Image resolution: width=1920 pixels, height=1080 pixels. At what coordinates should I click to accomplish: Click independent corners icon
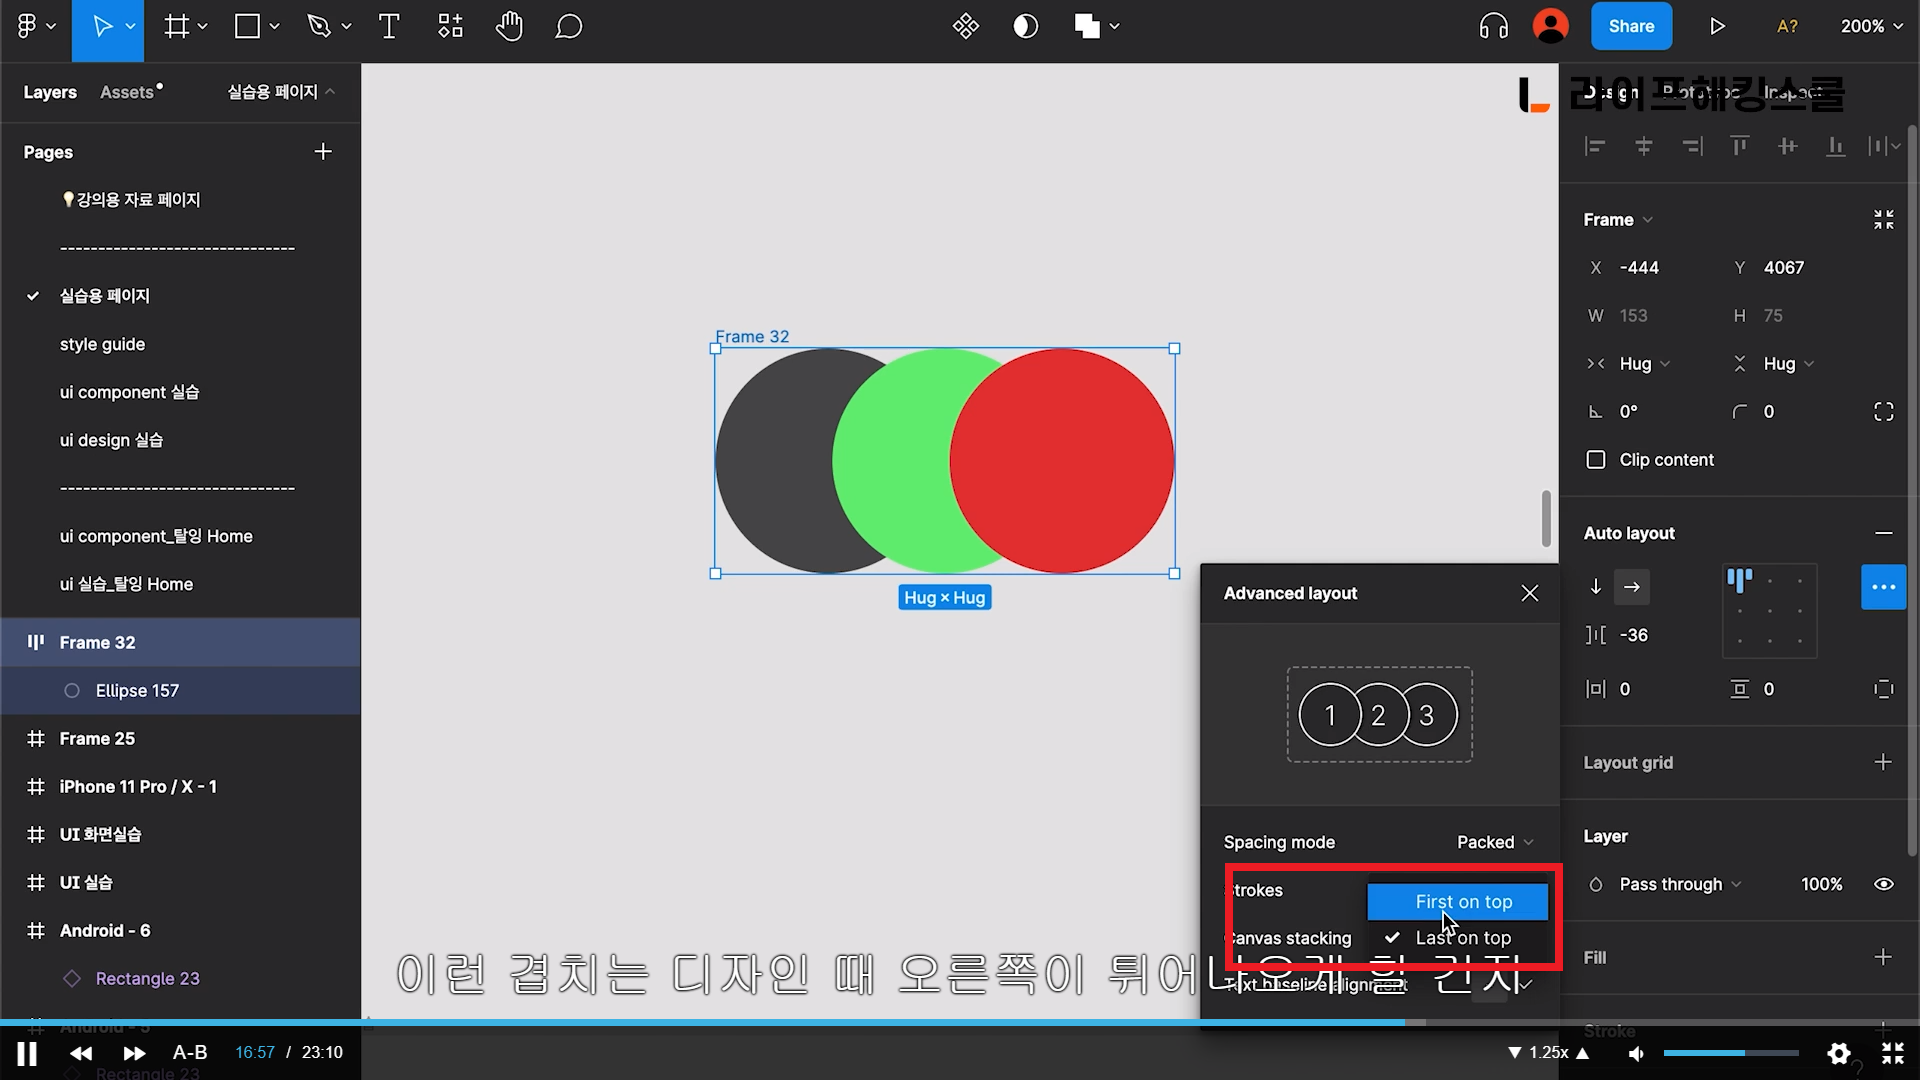[x=1883, y=412]
